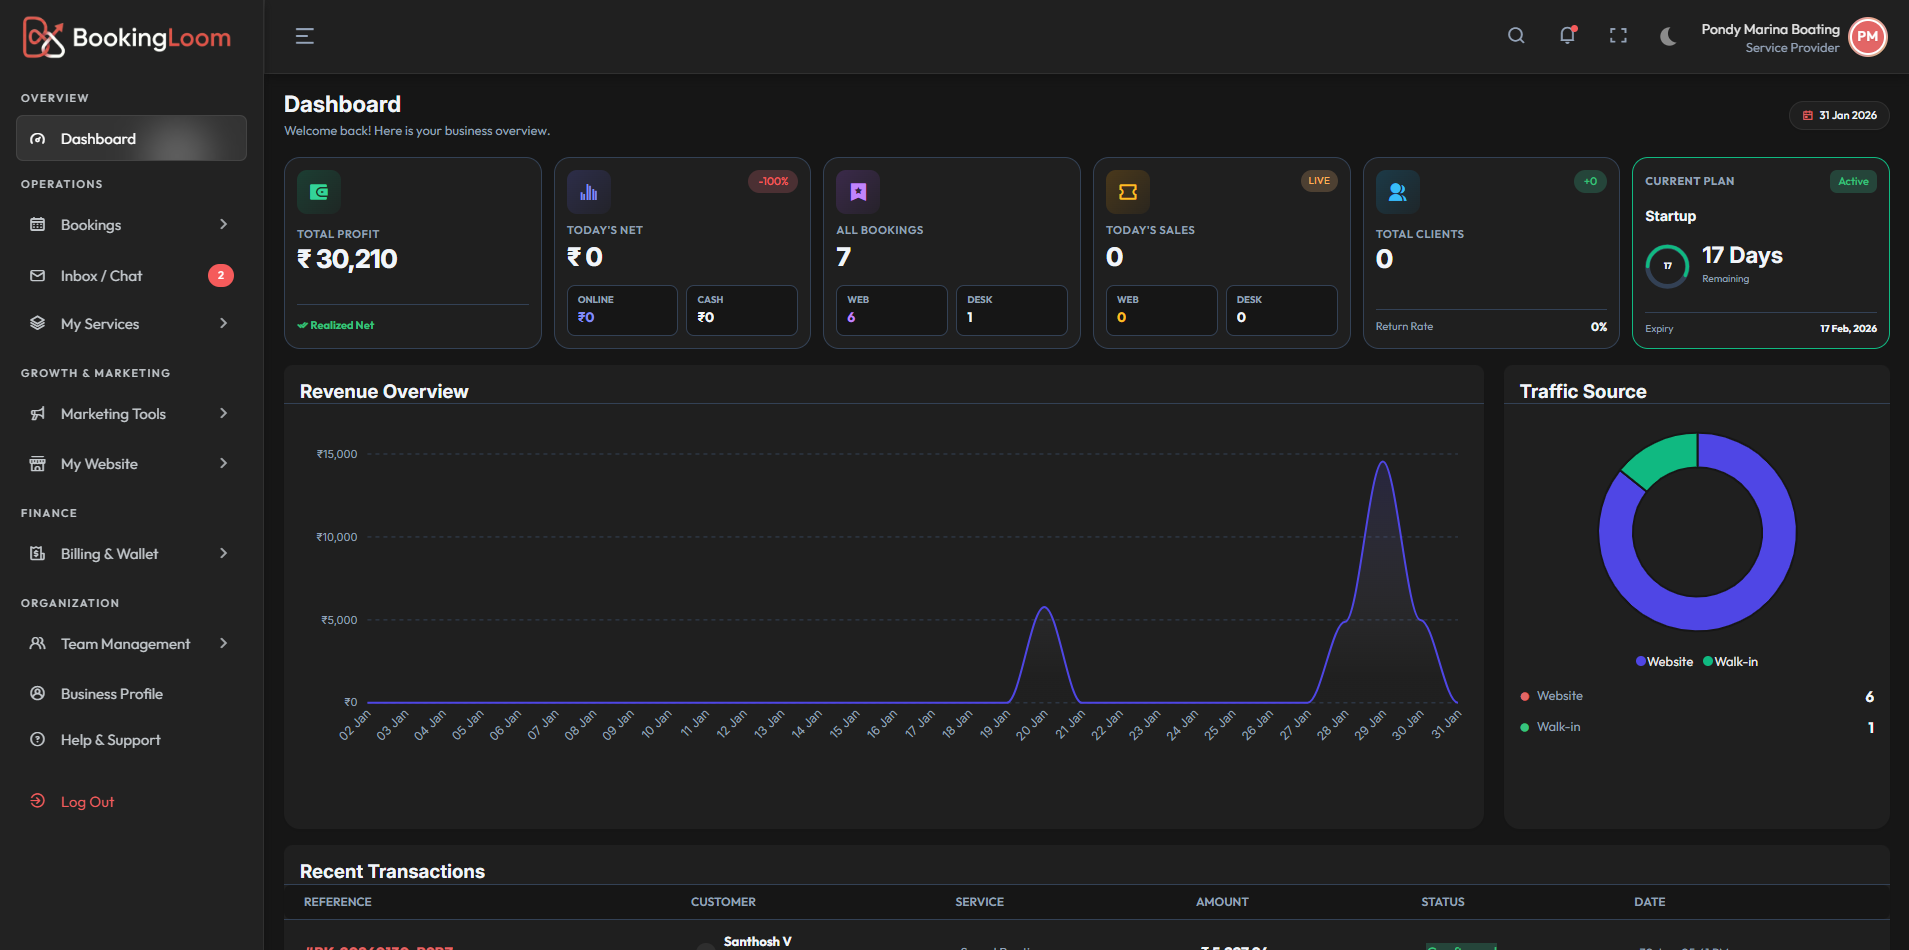Click the Today's Sales ticket icon
The width and height of the screenshot is (1909, 950).
point(1127,192)
